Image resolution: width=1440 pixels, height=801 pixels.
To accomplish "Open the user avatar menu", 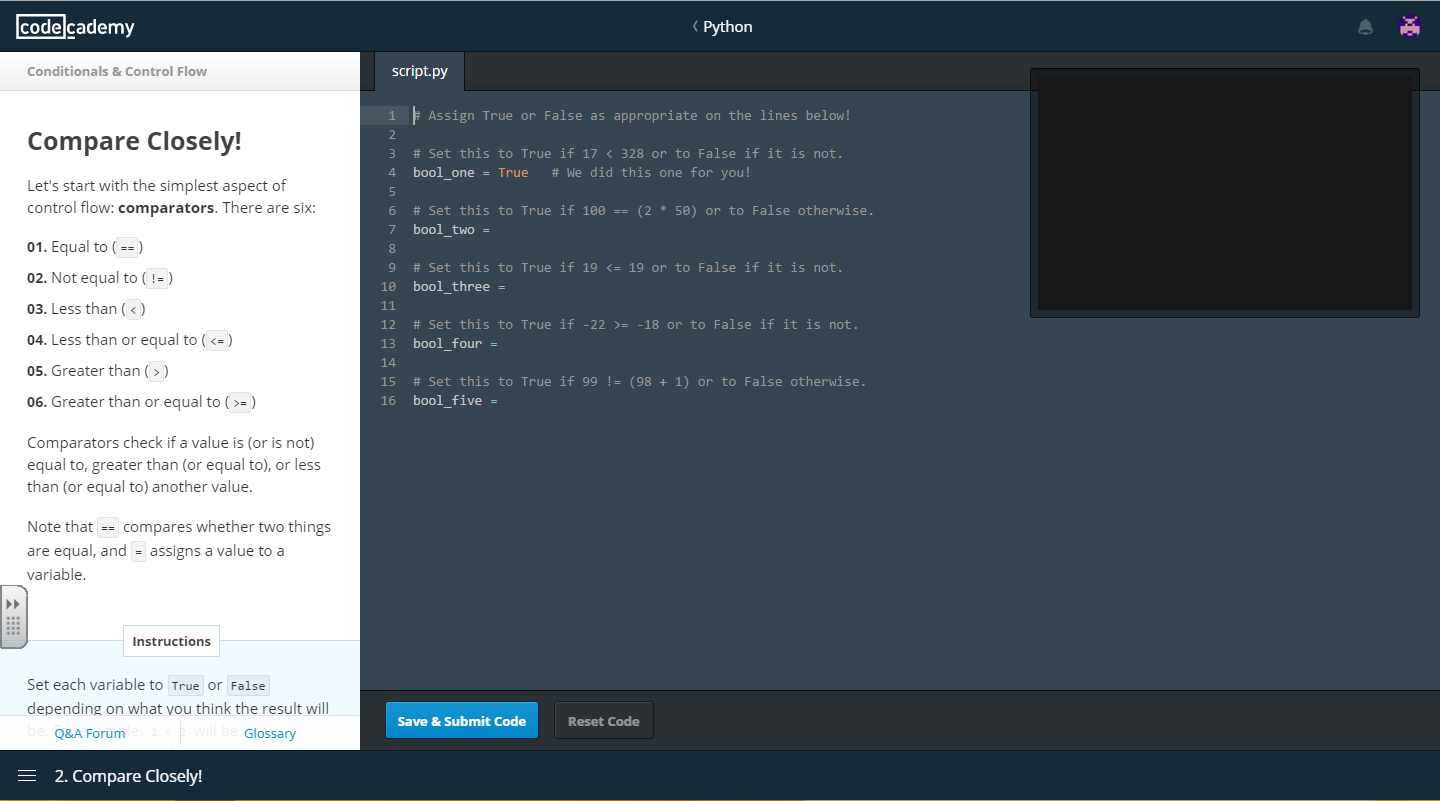I will point(1410,27).
